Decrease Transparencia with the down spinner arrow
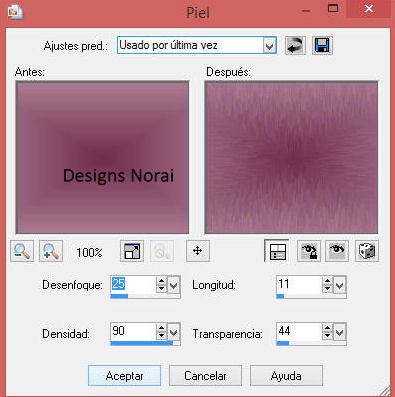395x397 pixels. 327,336
